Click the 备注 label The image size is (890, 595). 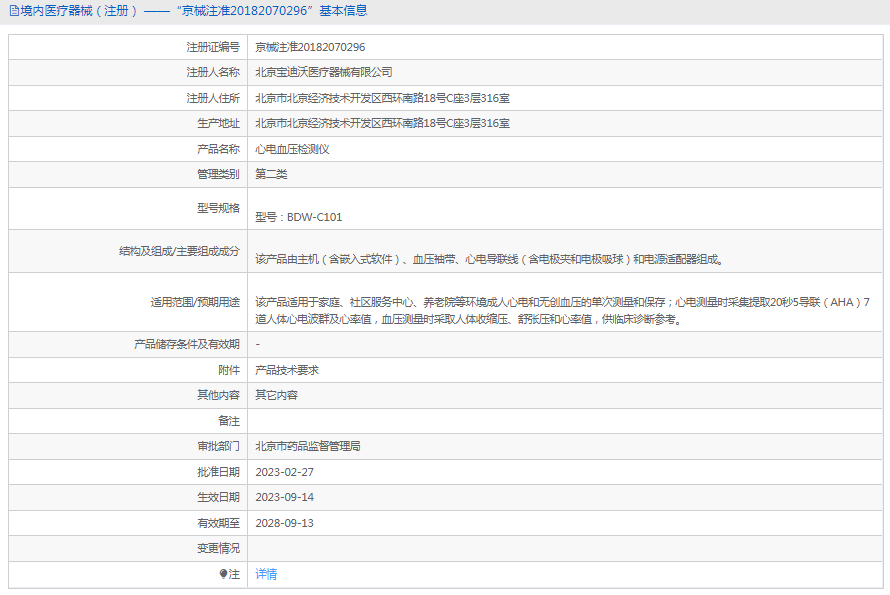(x=229, y=421)
